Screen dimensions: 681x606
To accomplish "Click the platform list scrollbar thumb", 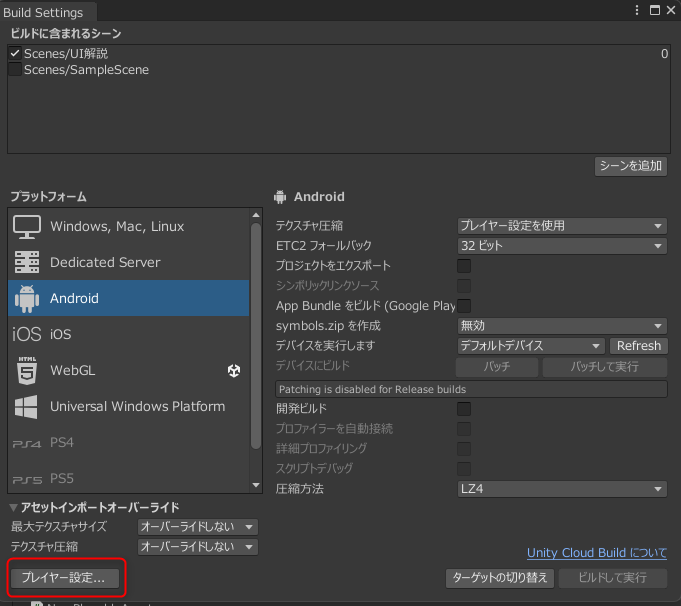I will pyautogui.click(x=256, y=336).
